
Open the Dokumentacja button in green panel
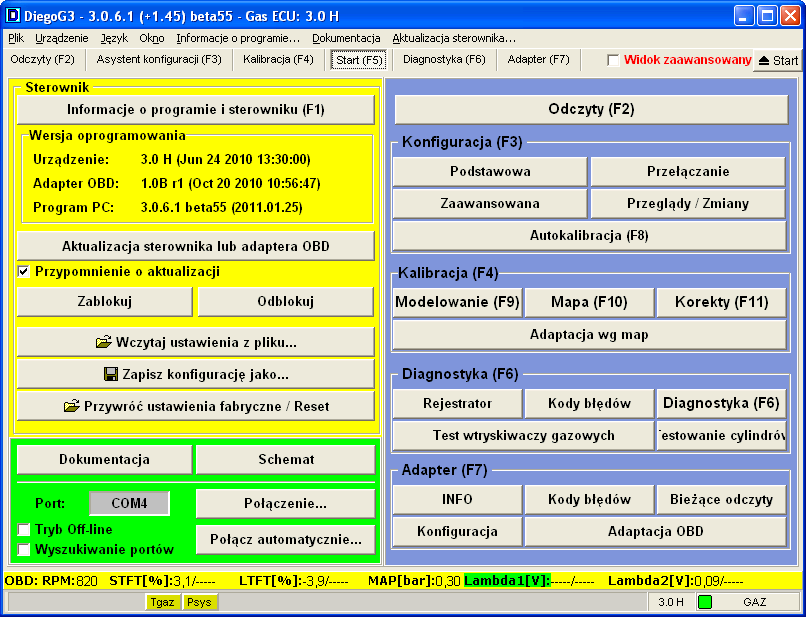104,459
